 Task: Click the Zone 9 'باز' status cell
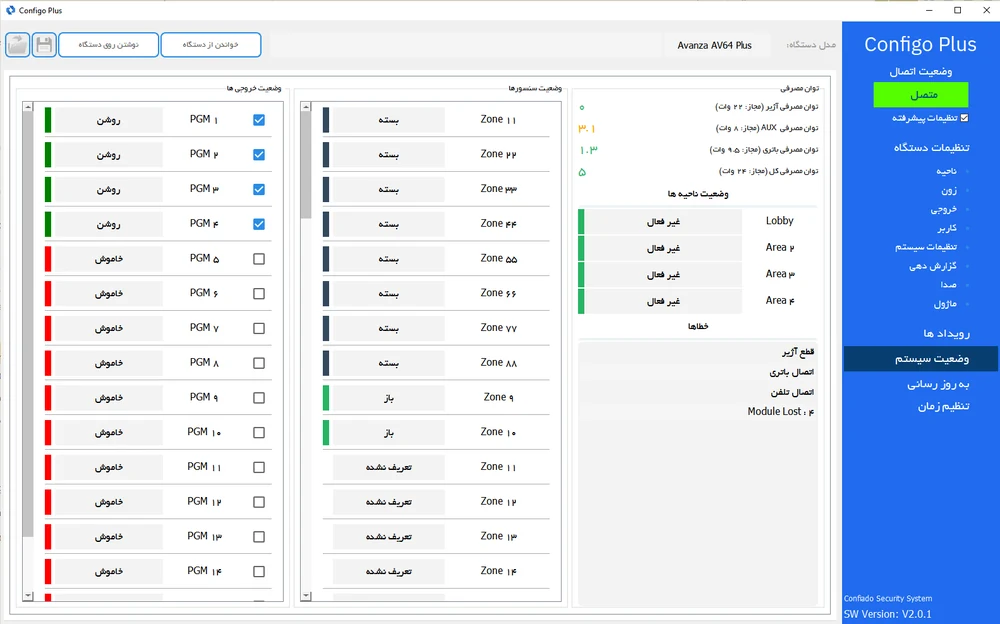tap(388, 398)
